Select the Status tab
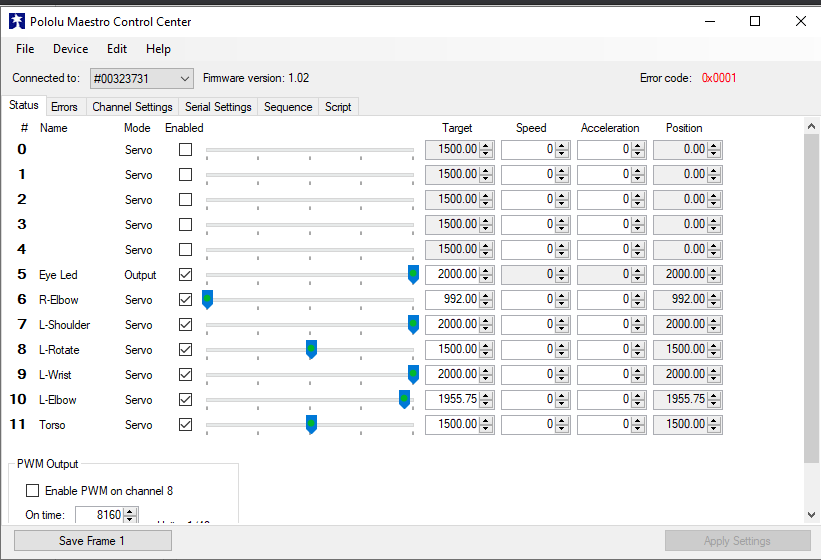This screenshot has height=560, width=821. tap(24, 105)
